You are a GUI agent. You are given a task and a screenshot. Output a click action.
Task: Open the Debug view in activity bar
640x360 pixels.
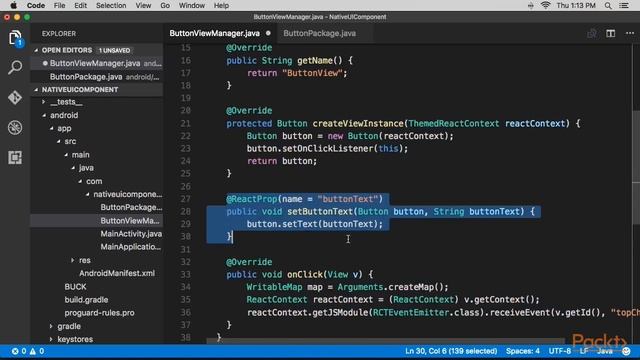tap(15, 127)
